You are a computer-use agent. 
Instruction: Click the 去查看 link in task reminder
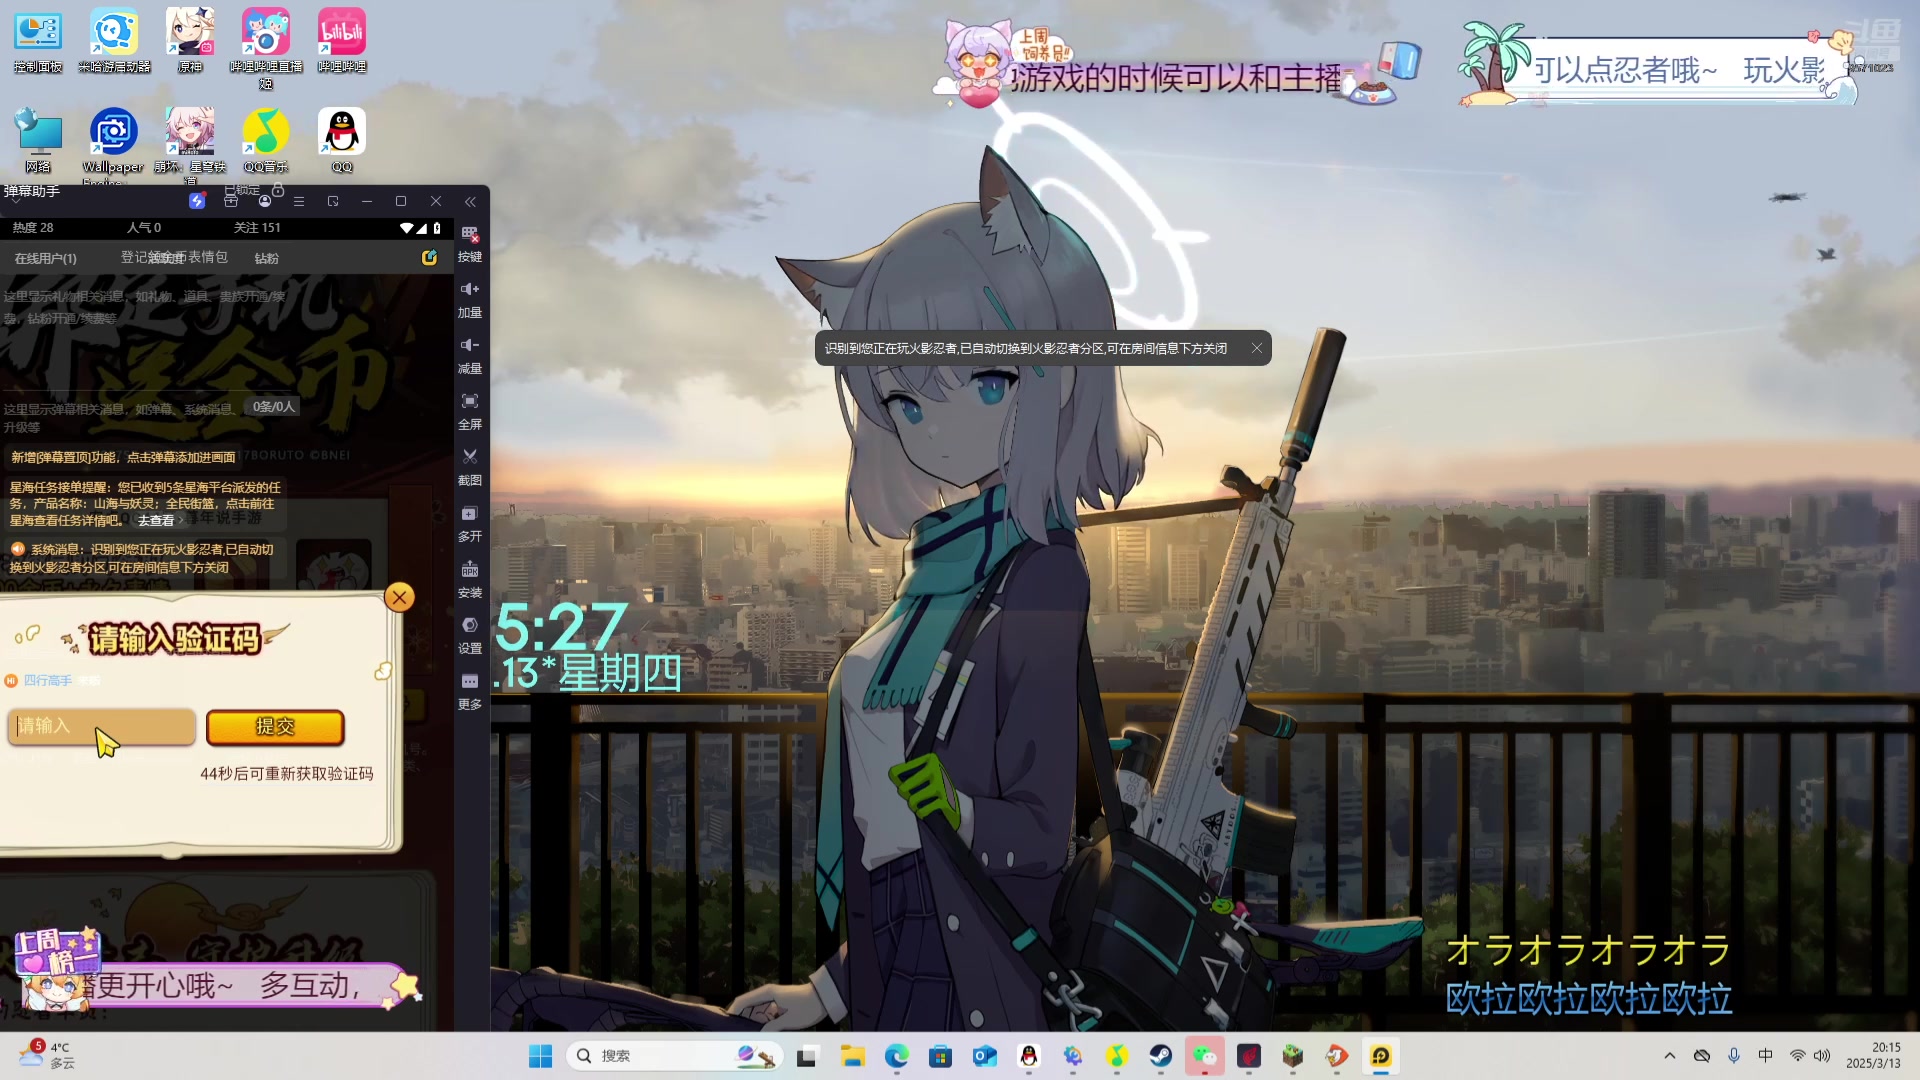(x=156, y=521)
